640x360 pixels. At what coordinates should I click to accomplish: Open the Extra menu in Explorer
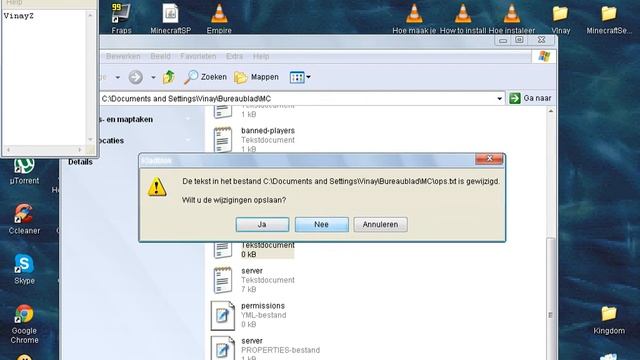234,56
